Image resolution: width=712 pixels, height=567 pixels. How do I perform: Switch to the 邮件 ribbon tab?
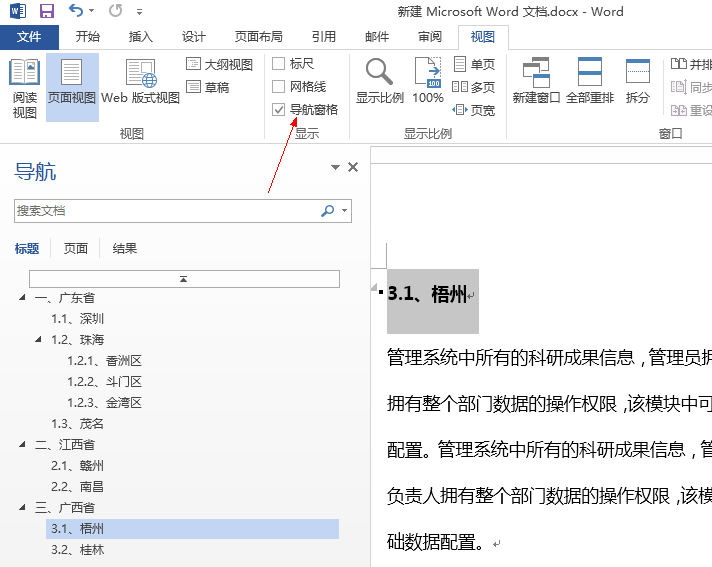coord(377,36)
